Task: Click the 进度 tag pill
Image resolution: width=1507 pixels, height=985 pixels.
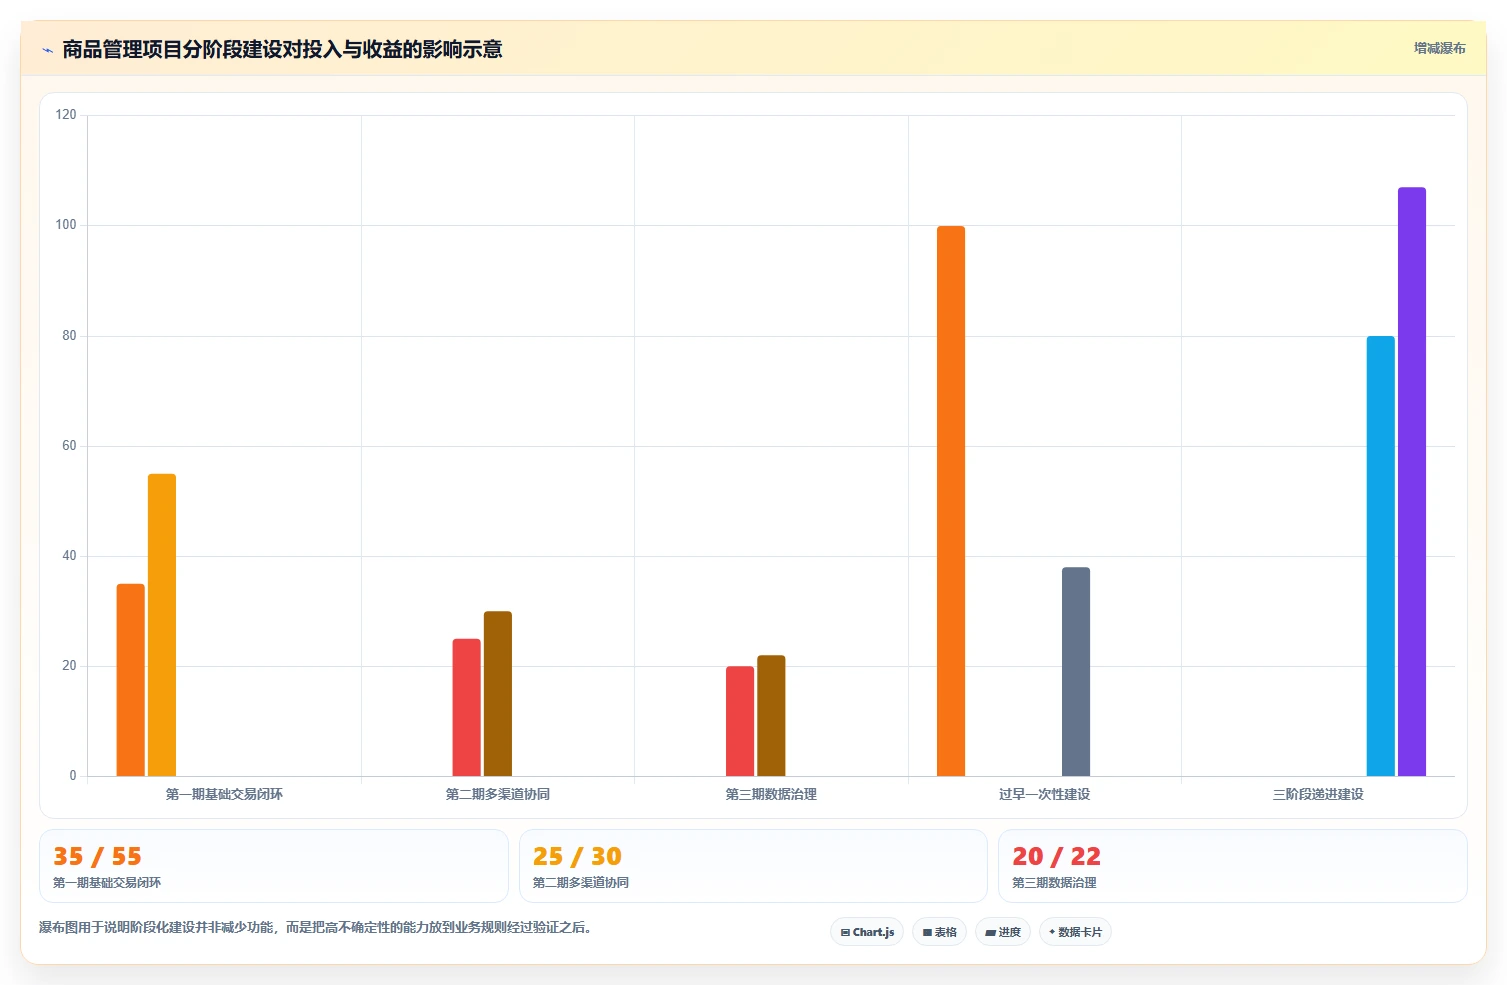Action: tap(1003, 932)
